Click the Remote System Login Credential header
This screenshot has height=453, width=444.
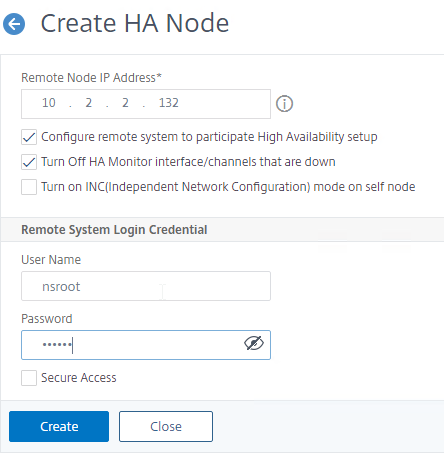(114, 230)
